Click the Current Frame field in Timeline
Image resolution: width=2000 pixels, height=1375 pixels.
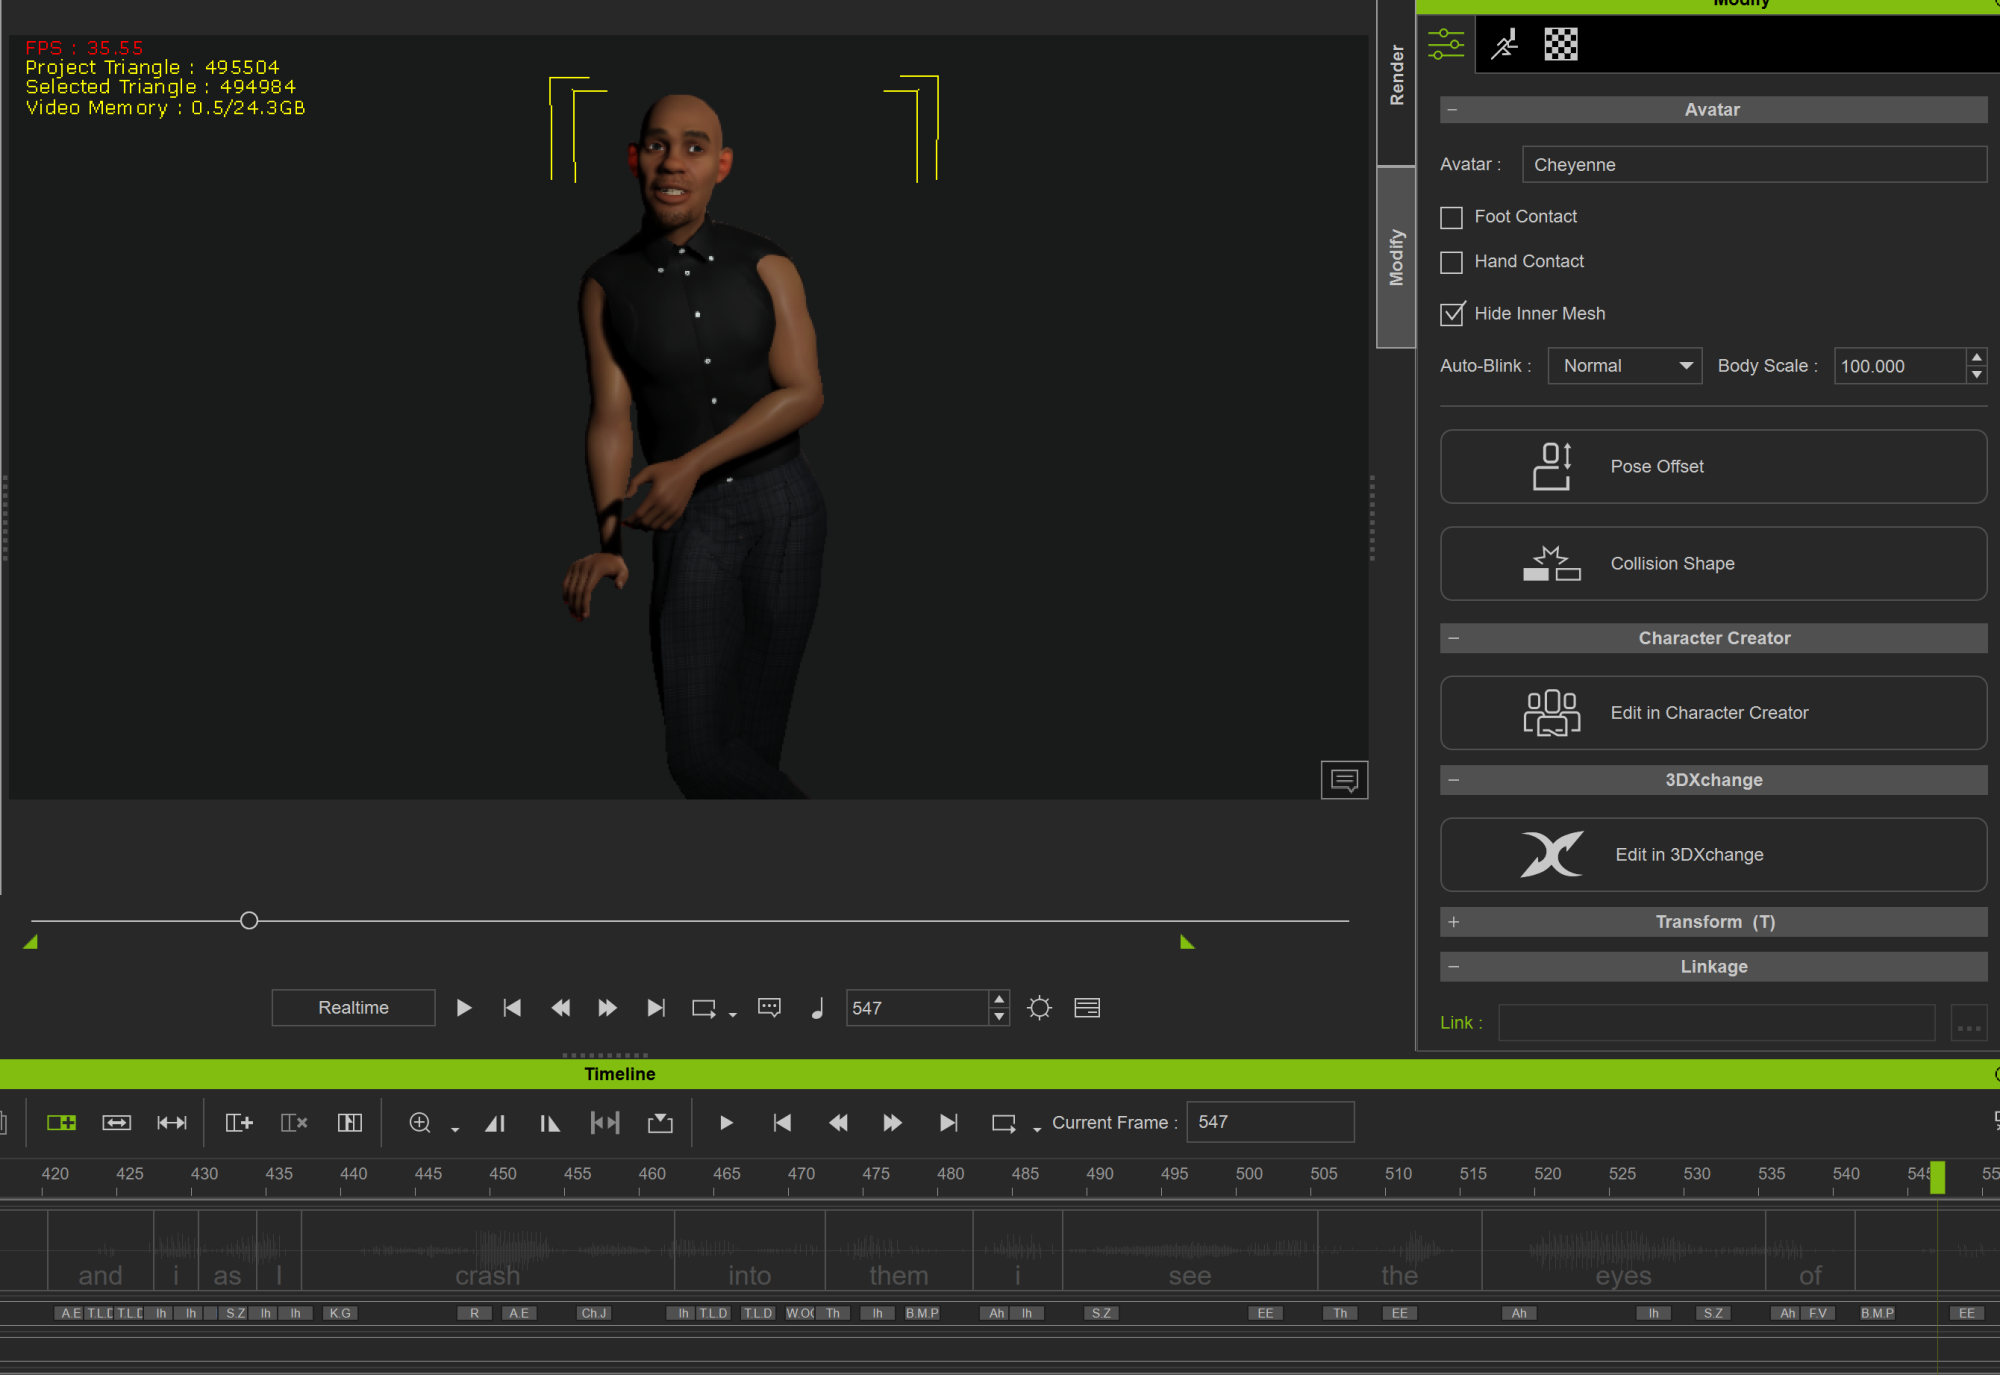[x=1270, y=1122]
